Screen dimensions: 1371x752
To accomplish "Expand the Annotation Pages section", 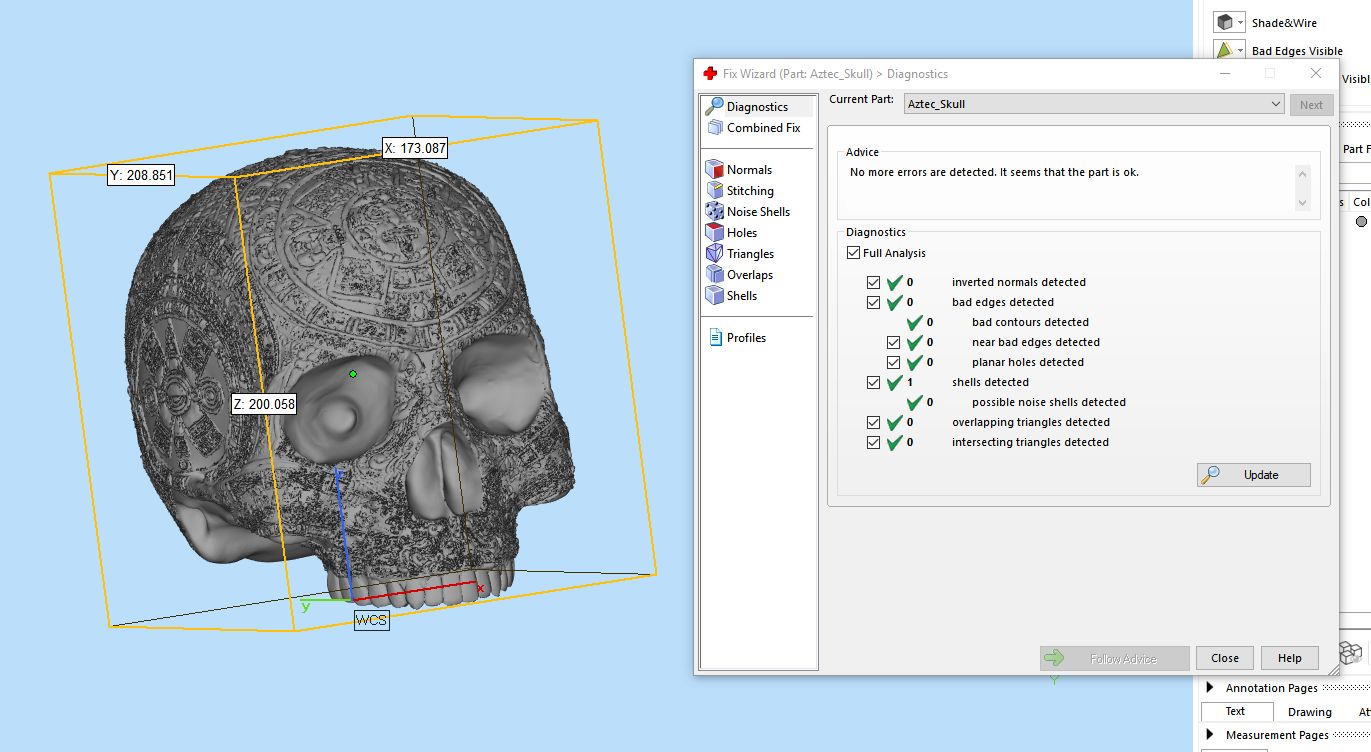I will point(1209,688).
